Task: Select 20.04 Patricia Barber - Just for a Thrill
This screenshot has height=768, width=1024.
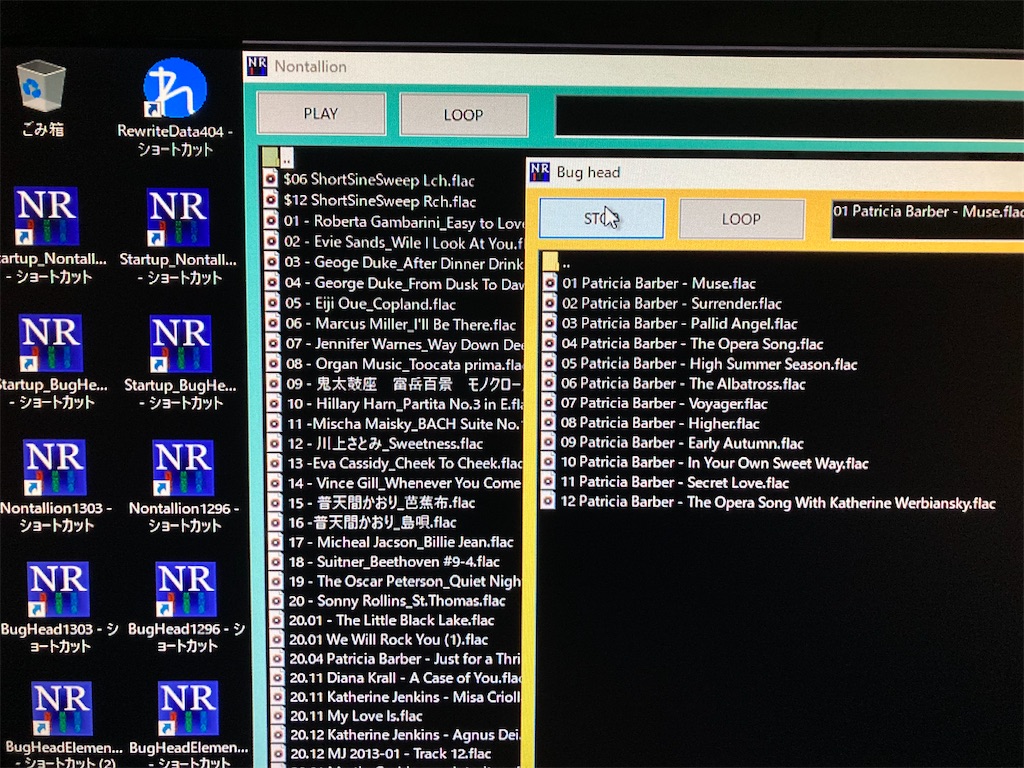Action: coord(406,658)
